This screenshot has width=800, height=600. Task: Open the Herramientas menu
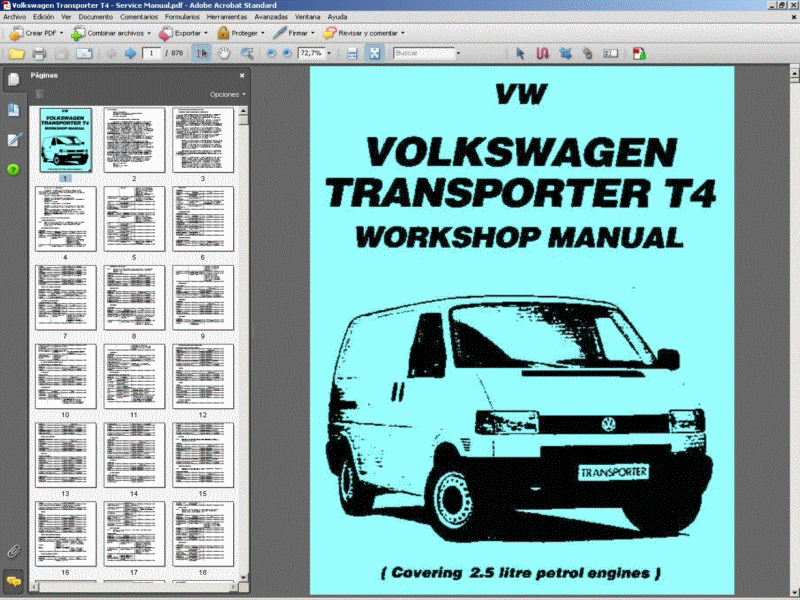coord(227,17)
